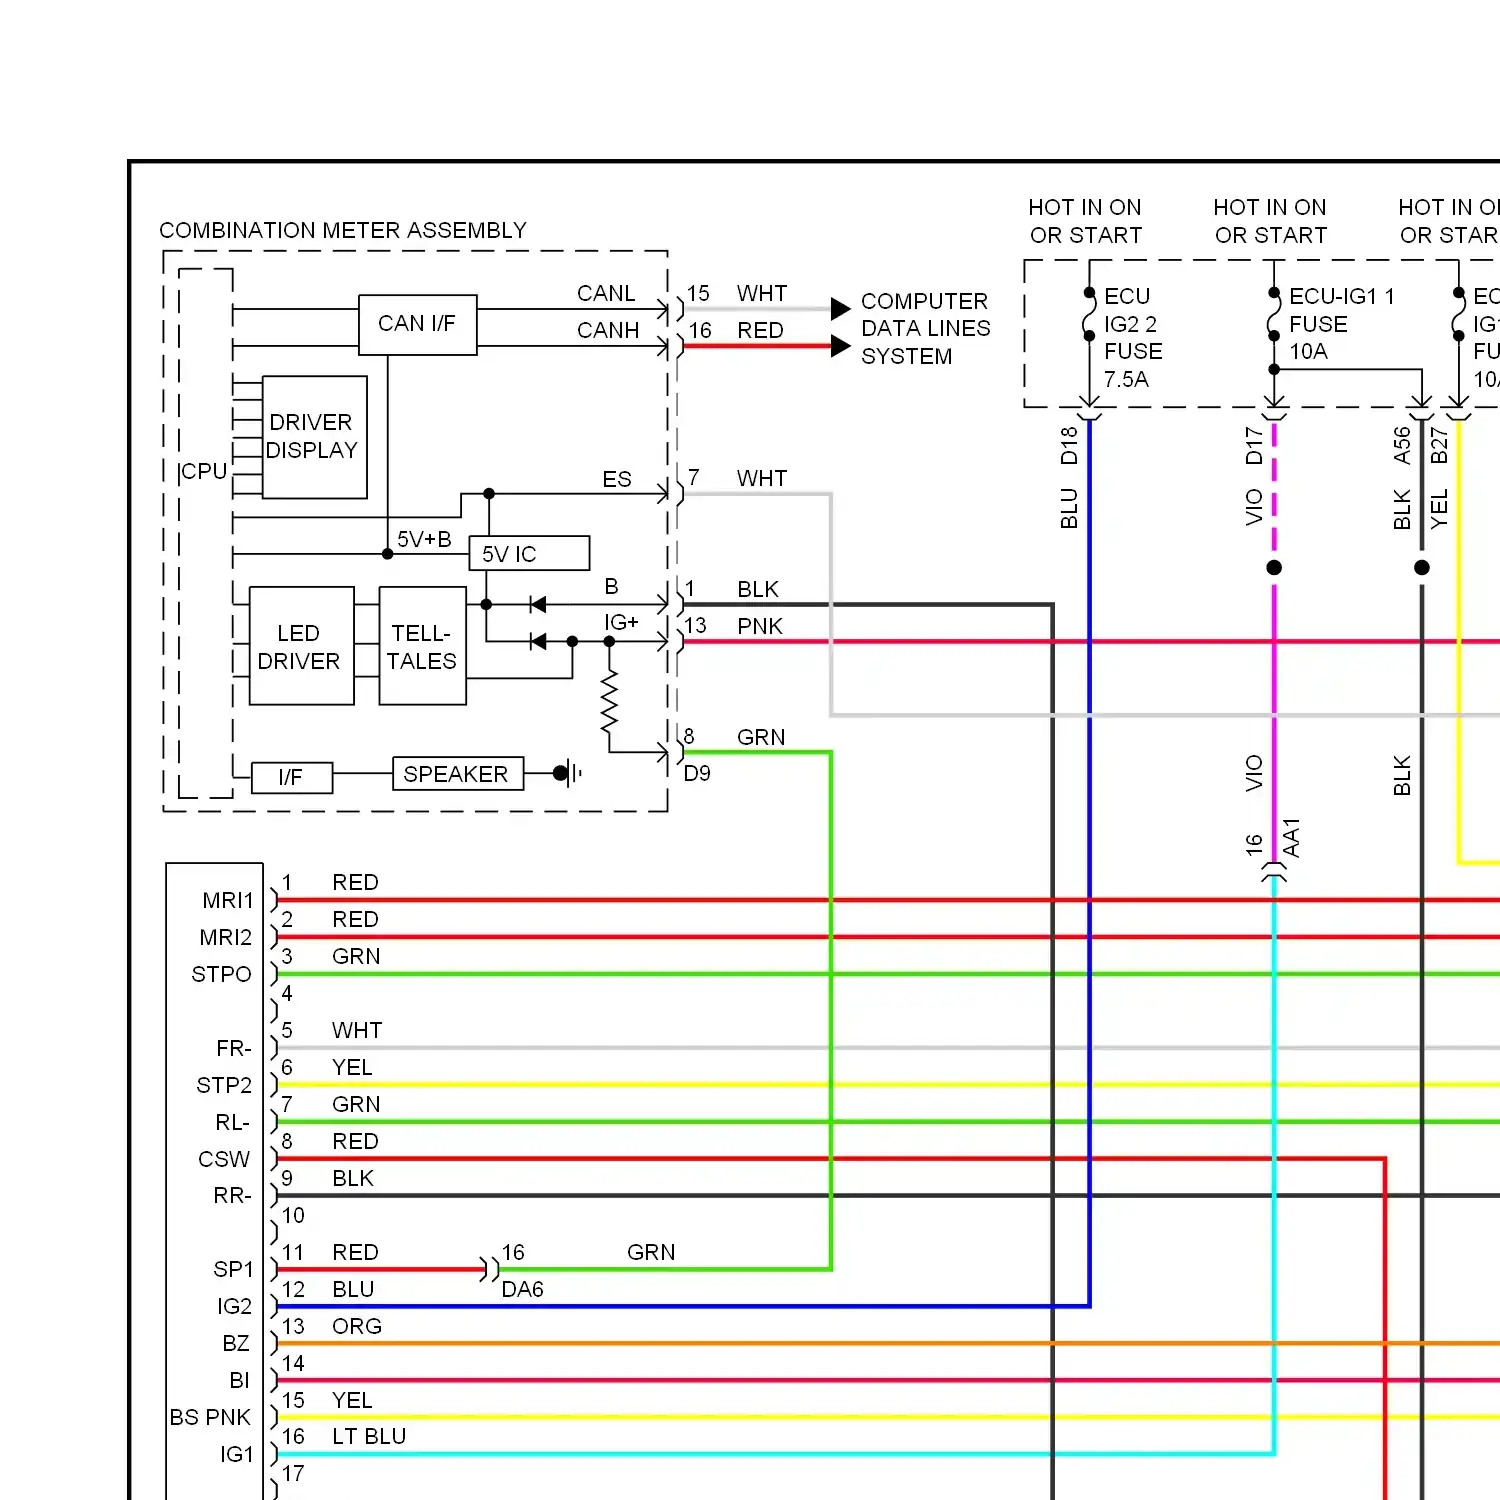Select the "LED DRIVER" block
The image size is (1500, 1500).
(x=301, y=646)
